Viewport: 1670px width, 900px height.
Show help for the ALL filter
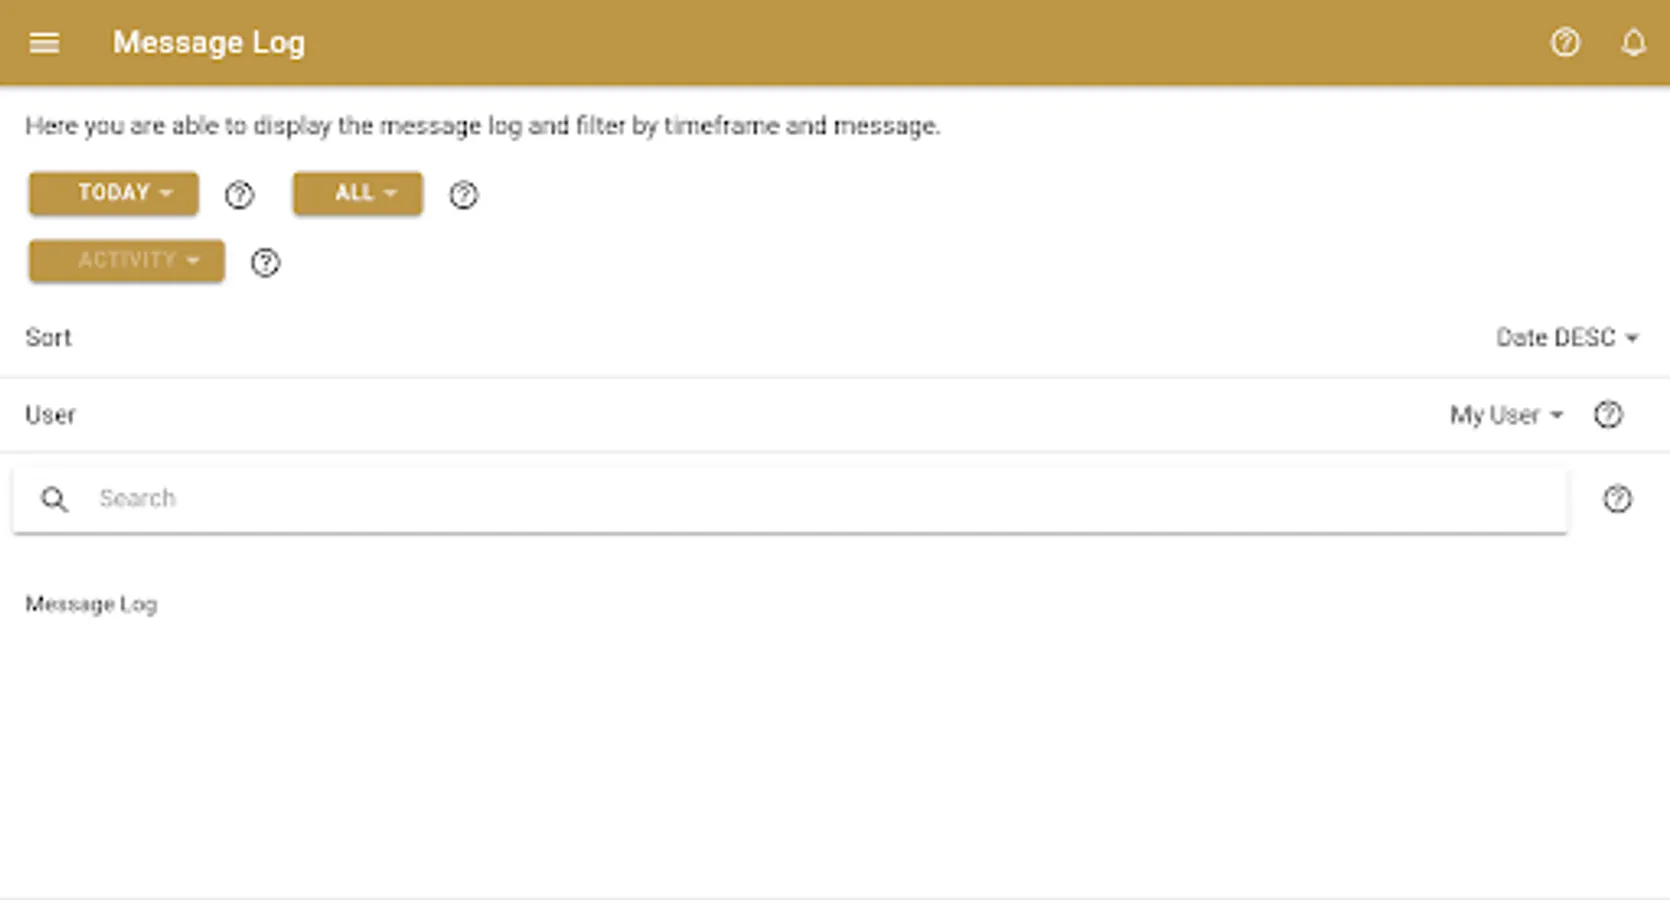(x=463, y=195)
